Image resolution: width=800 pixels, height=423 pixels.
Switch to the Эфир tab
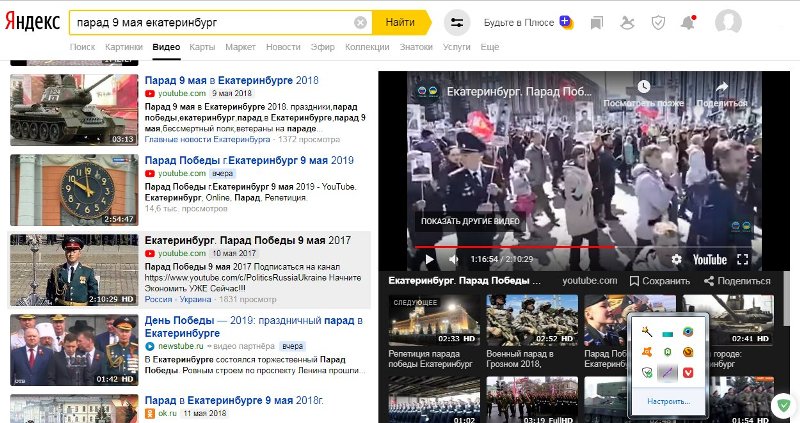pyautogui.click(x=323, y=47)
